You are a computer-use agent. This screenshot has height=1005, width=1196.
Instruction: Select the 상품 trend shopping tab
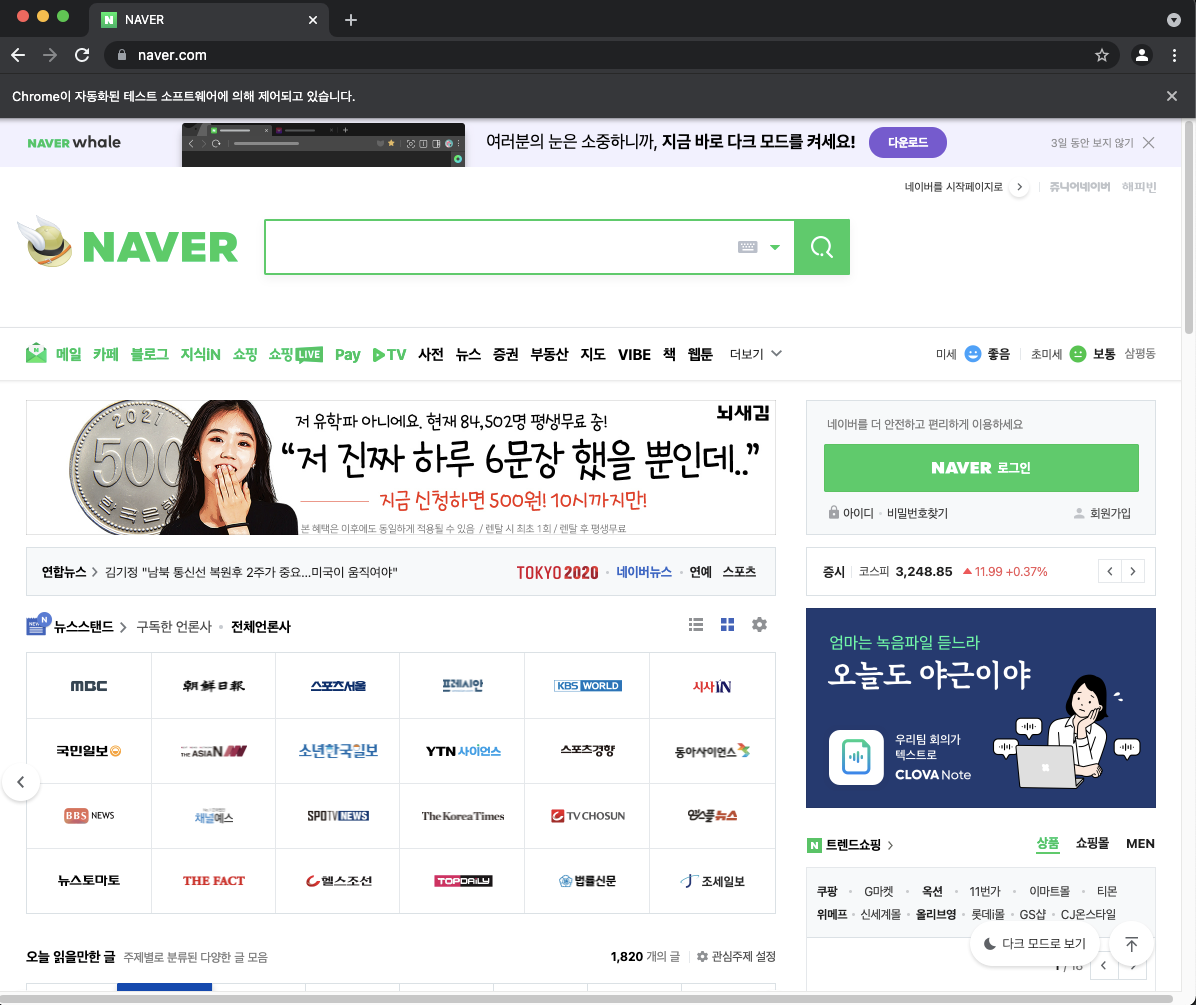point(1047,843)
